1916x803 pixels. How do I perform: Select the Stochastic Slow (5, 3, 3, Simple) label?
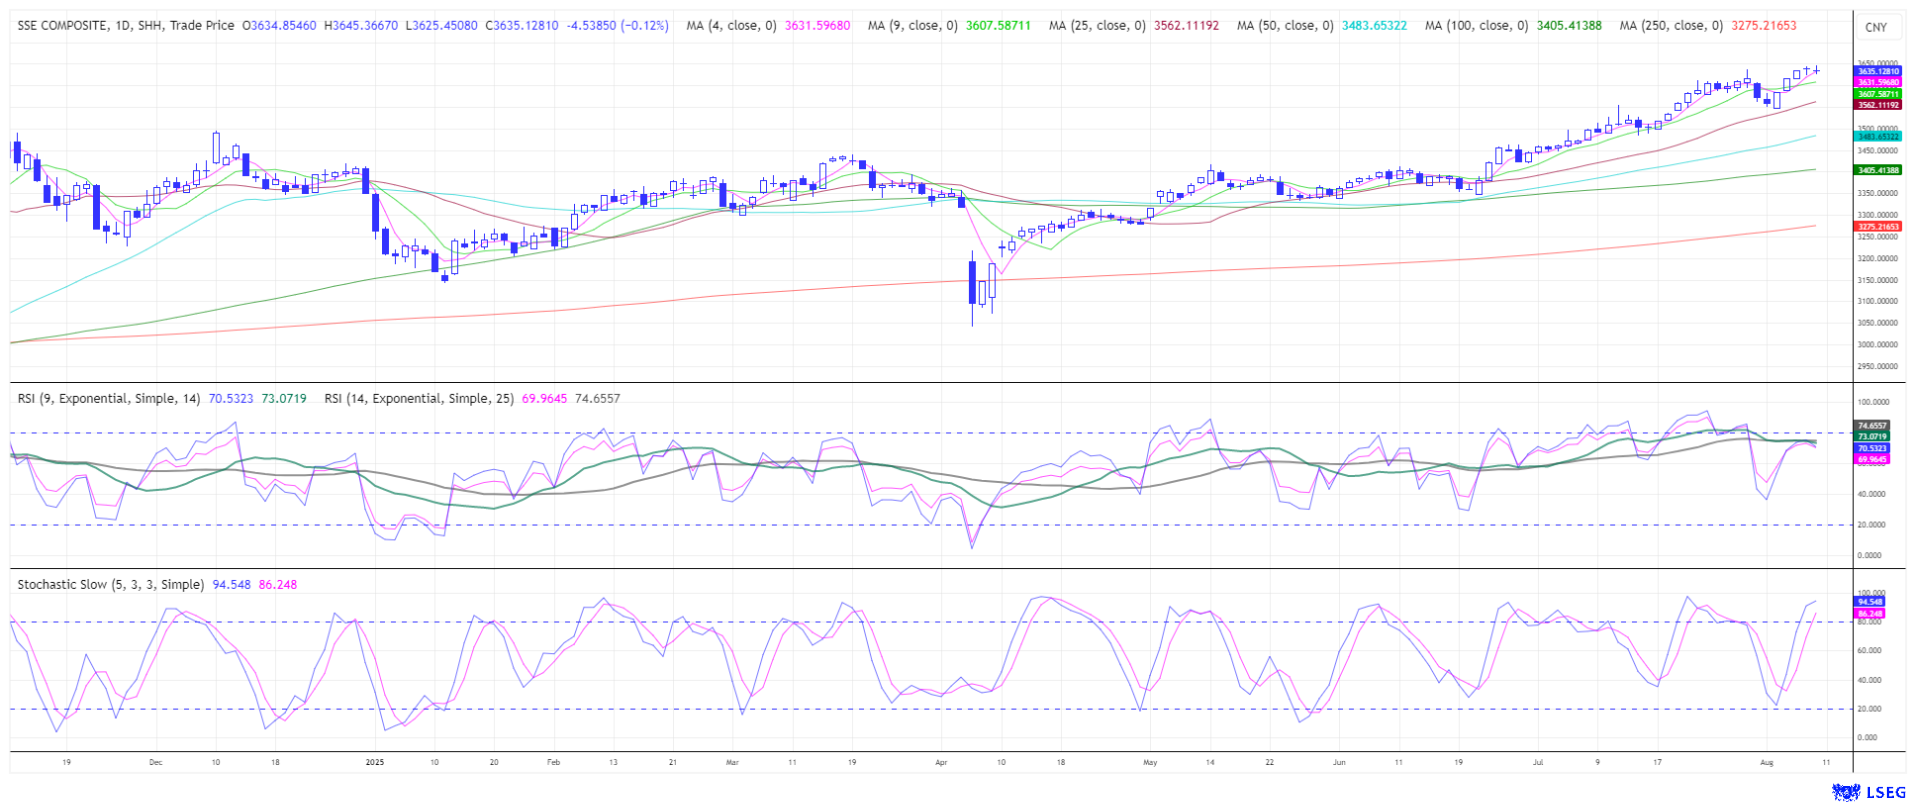coord(110,584)
